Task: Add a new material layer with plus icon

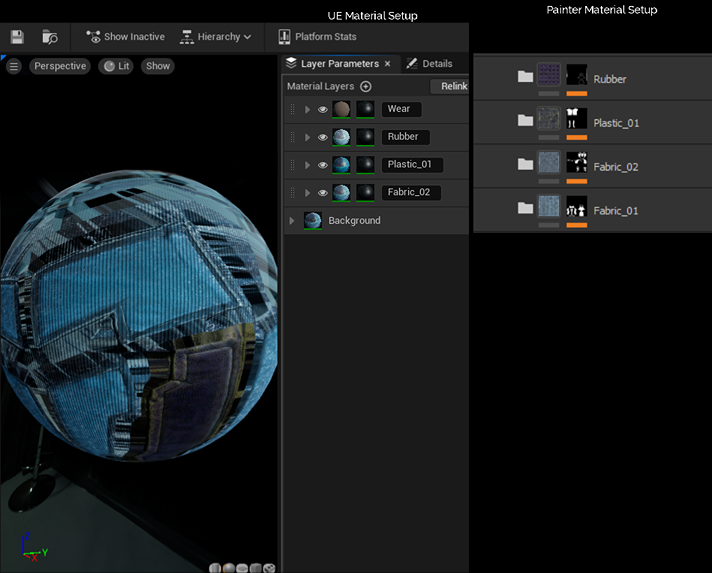Action: pyautogui.click(x=365, y=87)
